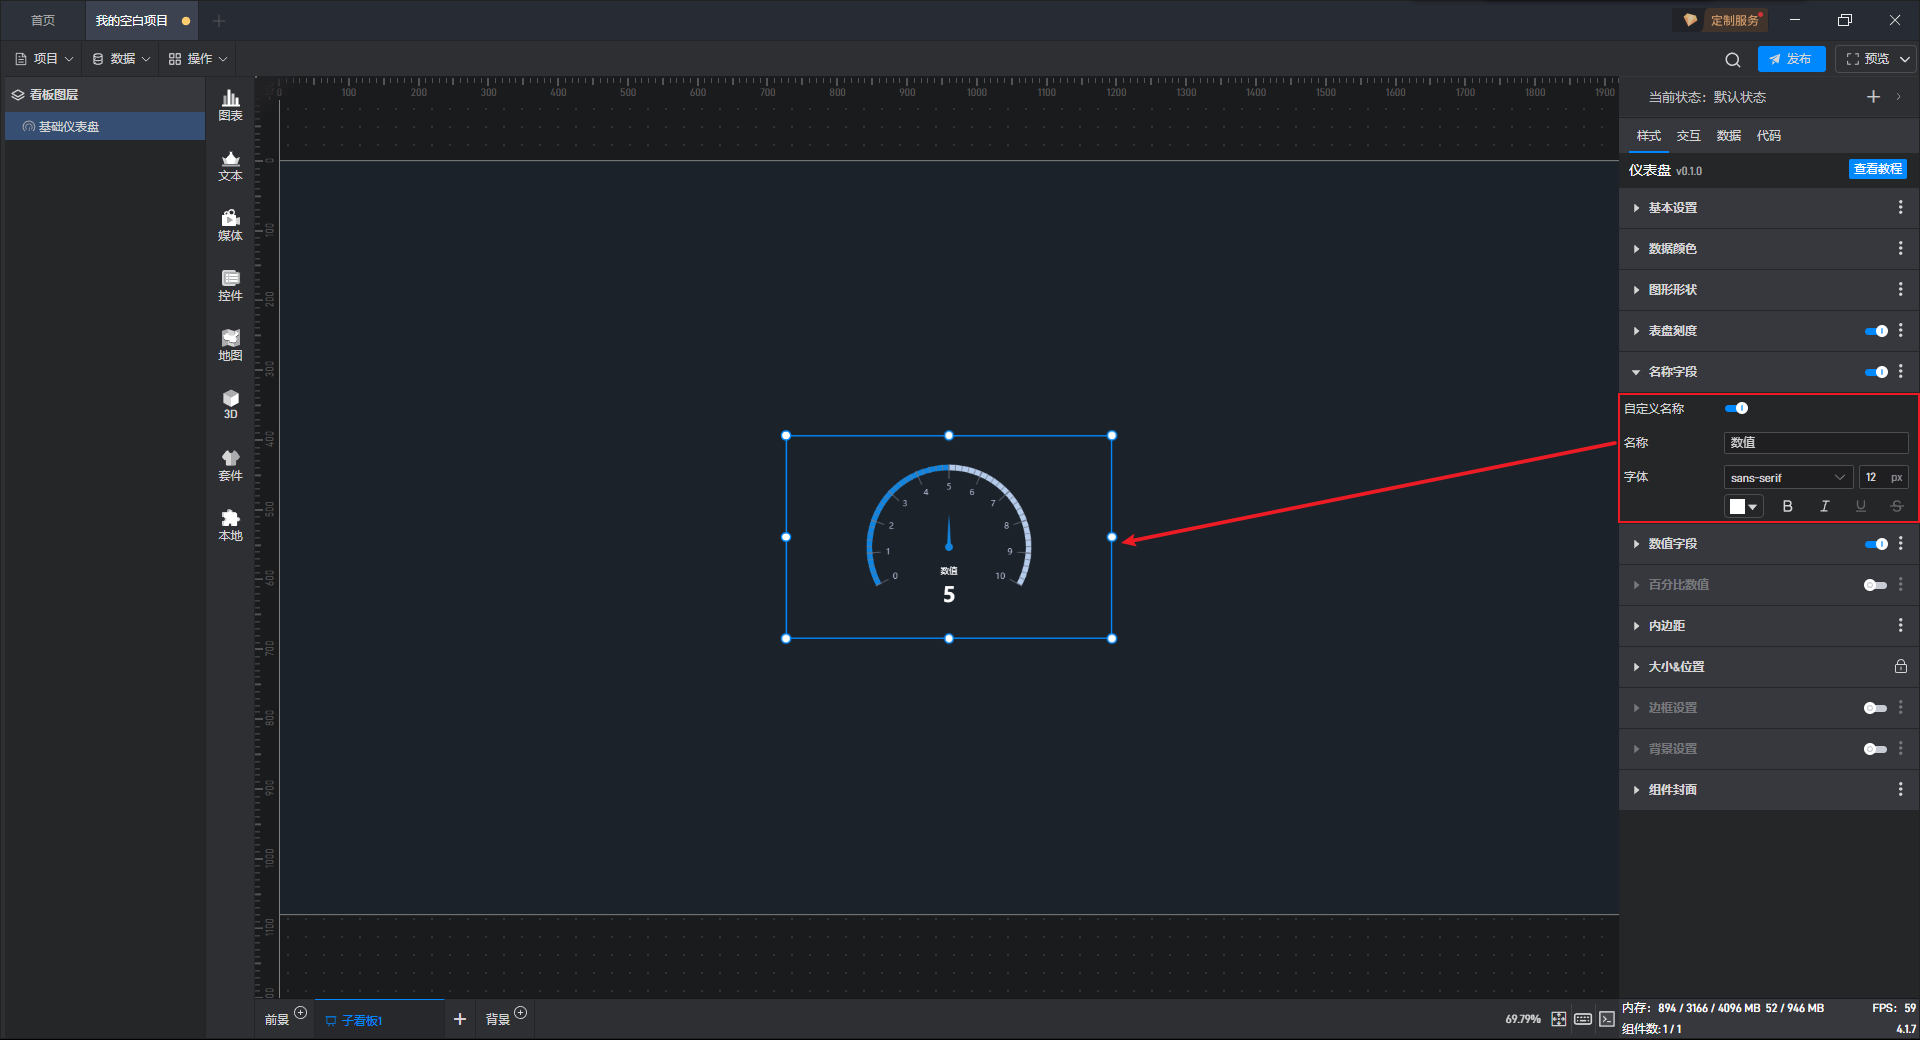Screen dimensions: 1920x1040
Task: Add a new sub-board with the plus icon
Action: pos(460,1019)
